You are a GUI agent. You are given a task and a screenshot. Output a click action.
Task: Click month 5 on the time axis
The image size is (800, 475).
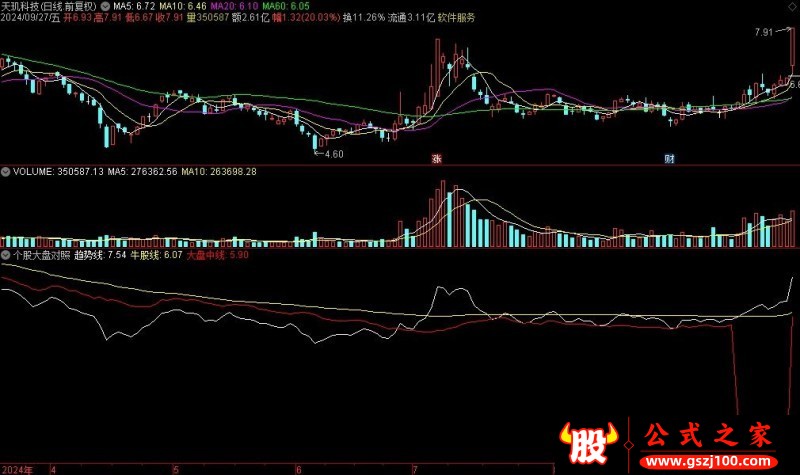pos(176,469)
